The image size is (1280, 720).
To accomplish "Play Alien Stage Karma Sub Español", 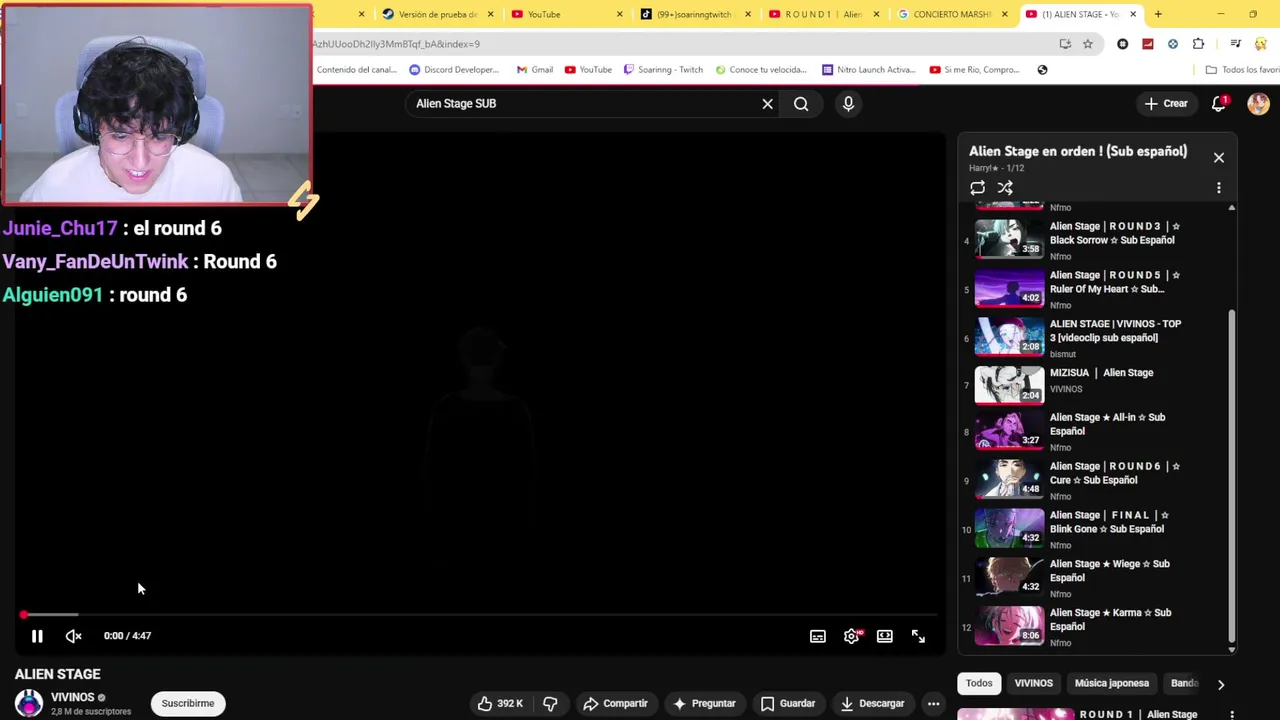I will [x=1093, y=628].
